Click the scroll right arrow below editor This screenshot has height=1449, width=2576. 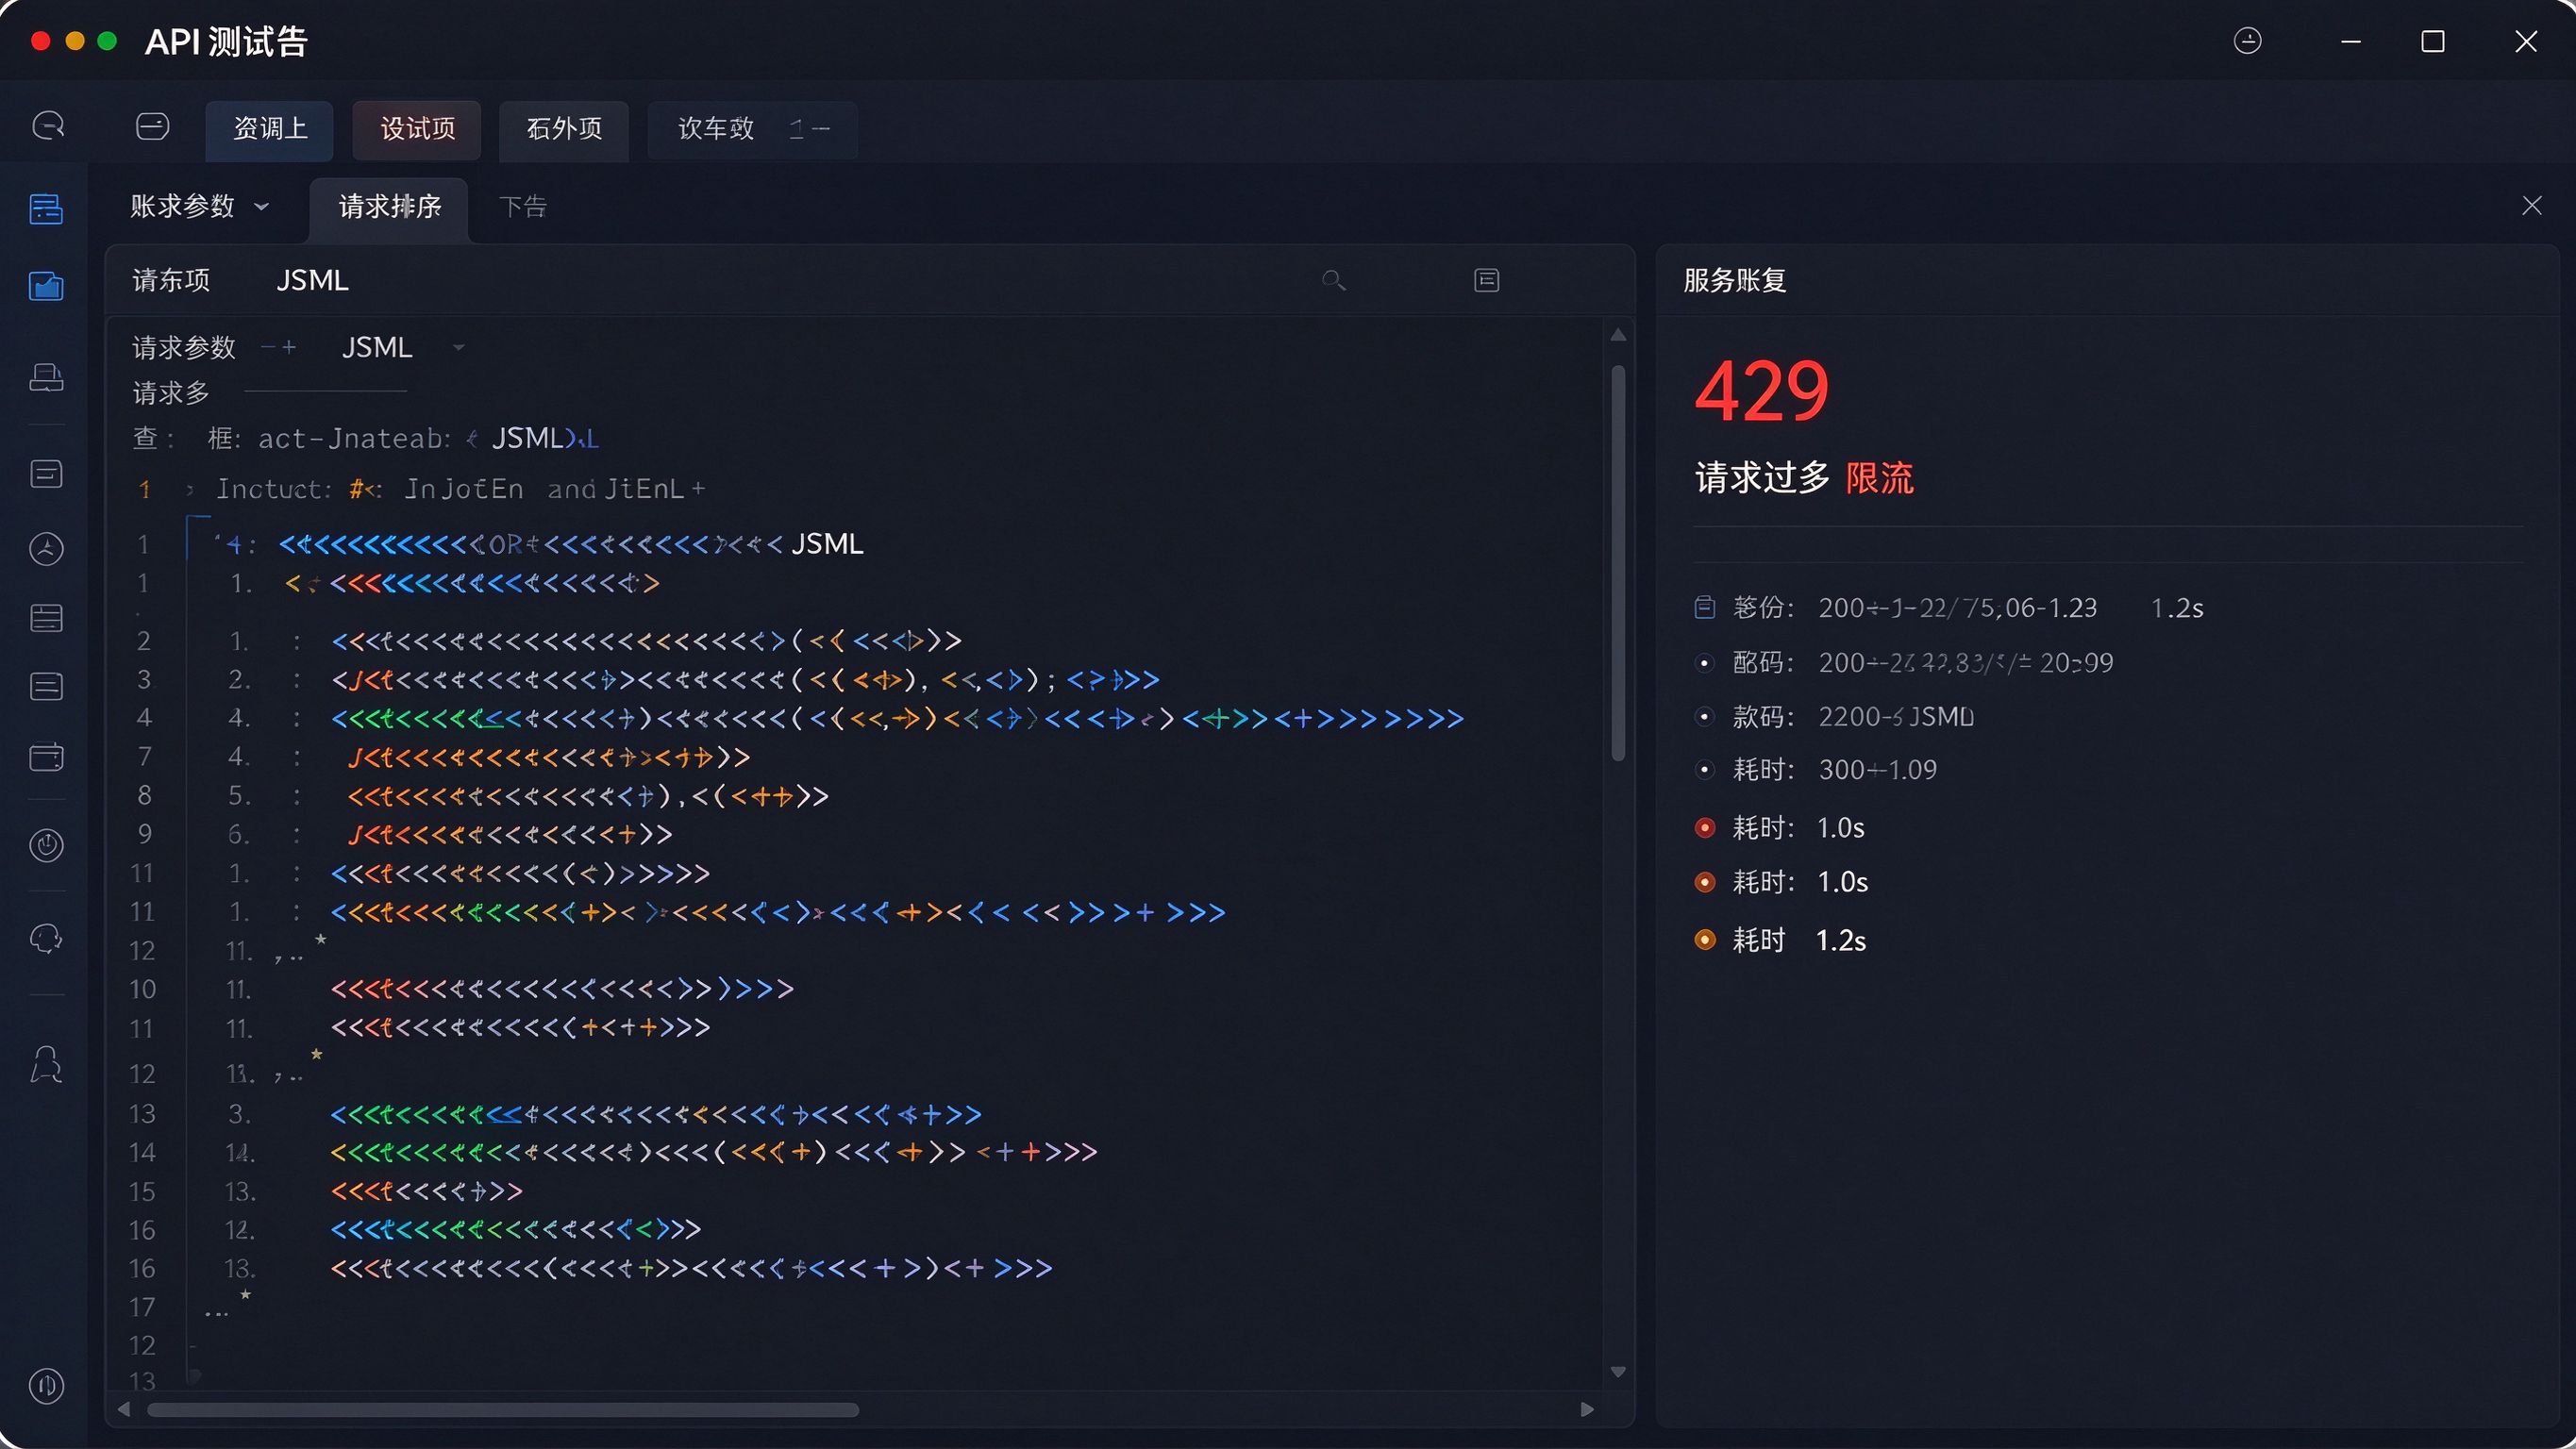click(1587, 1410)
